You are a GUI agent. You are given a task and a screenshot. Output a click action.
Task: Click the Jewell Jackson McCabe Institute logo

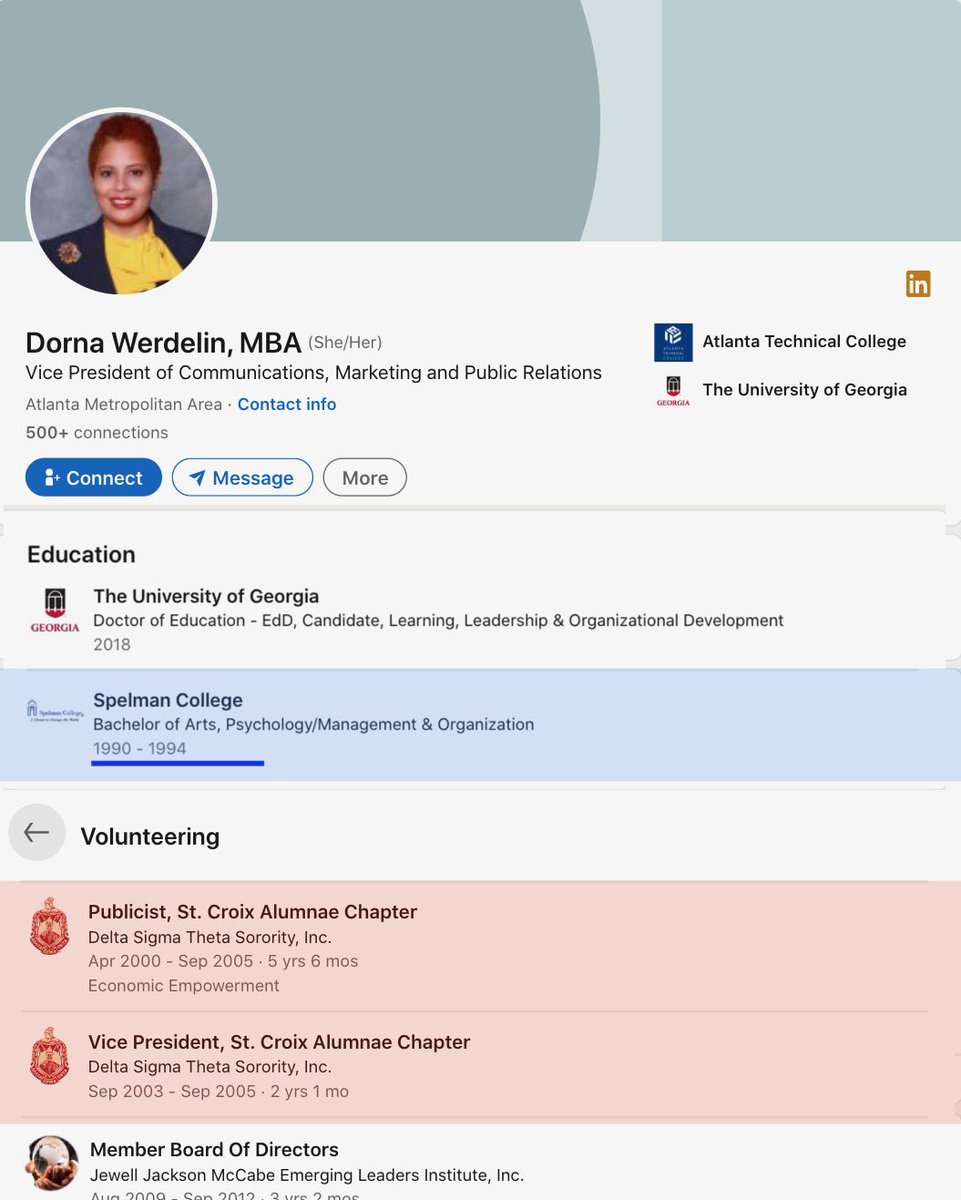tap(52, 1163)
